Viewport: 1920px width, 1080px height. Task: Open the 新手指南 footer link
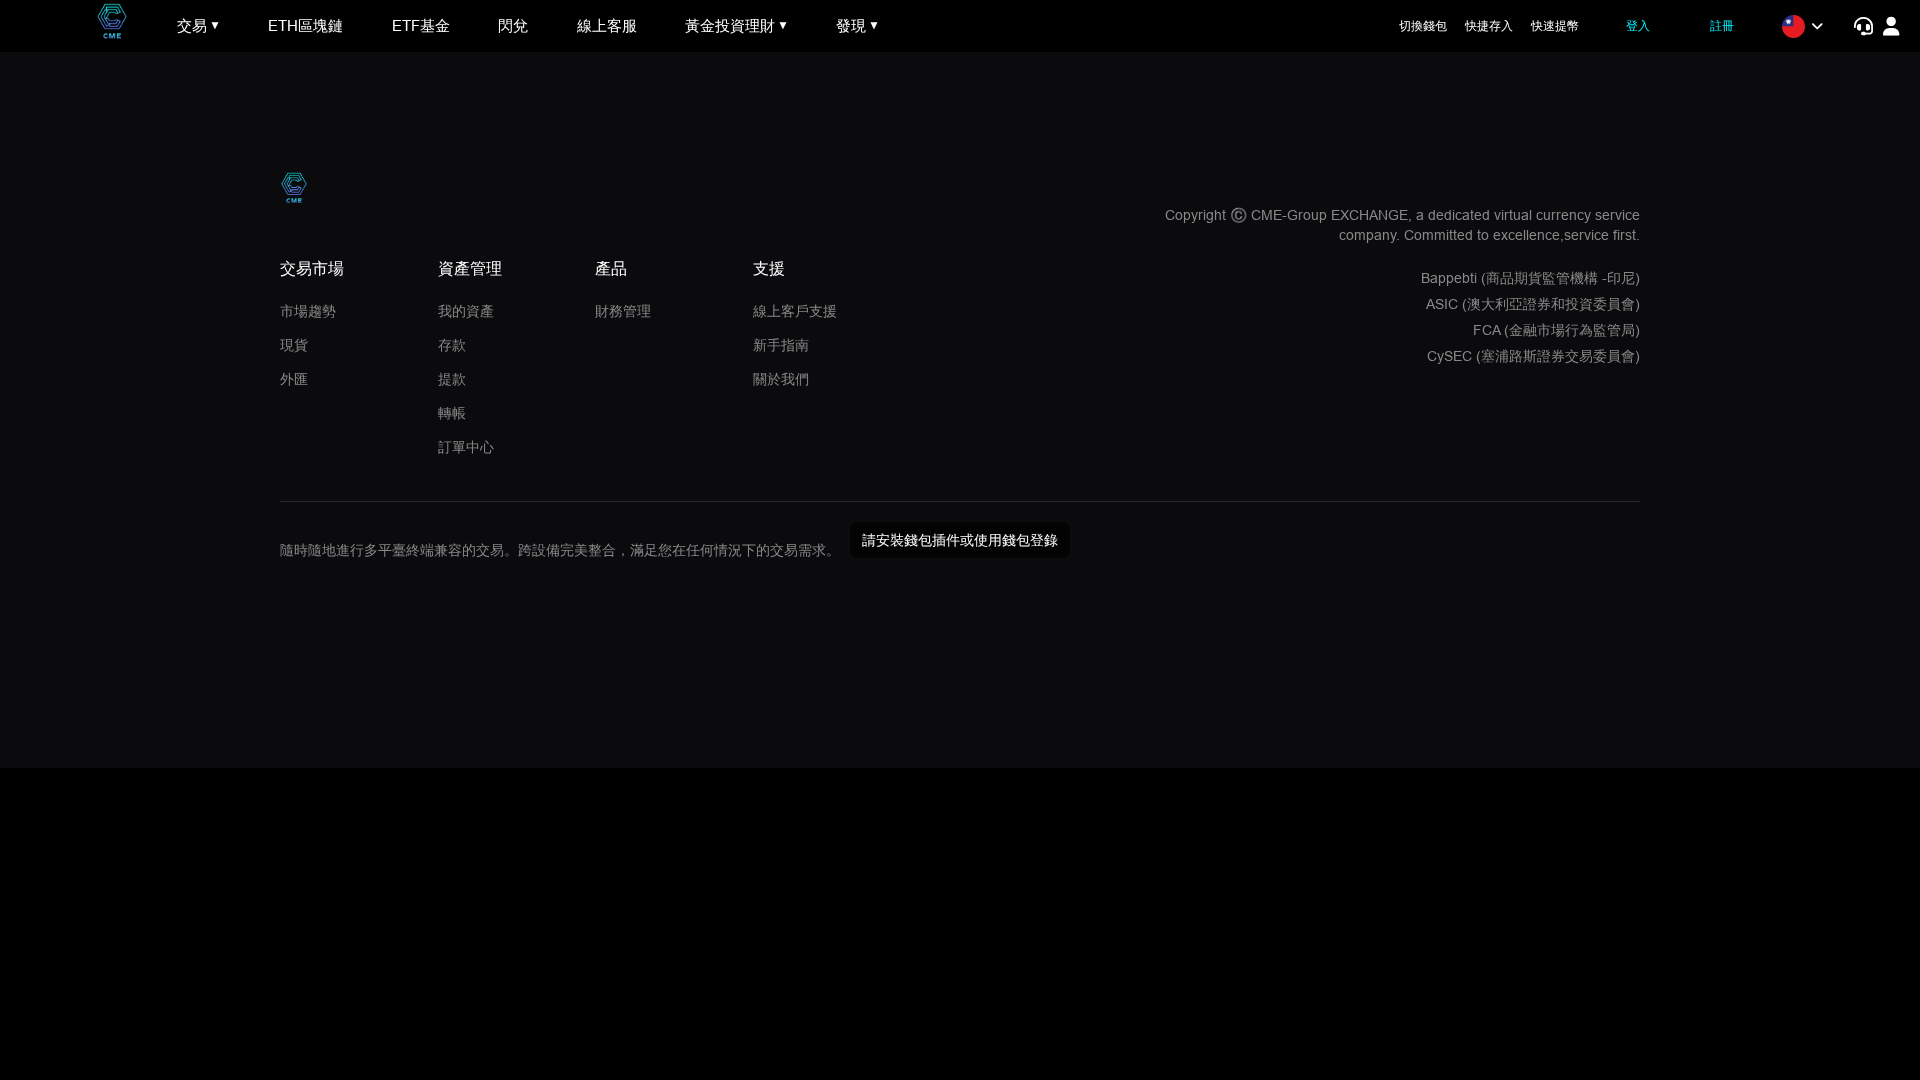pos(781,346)
